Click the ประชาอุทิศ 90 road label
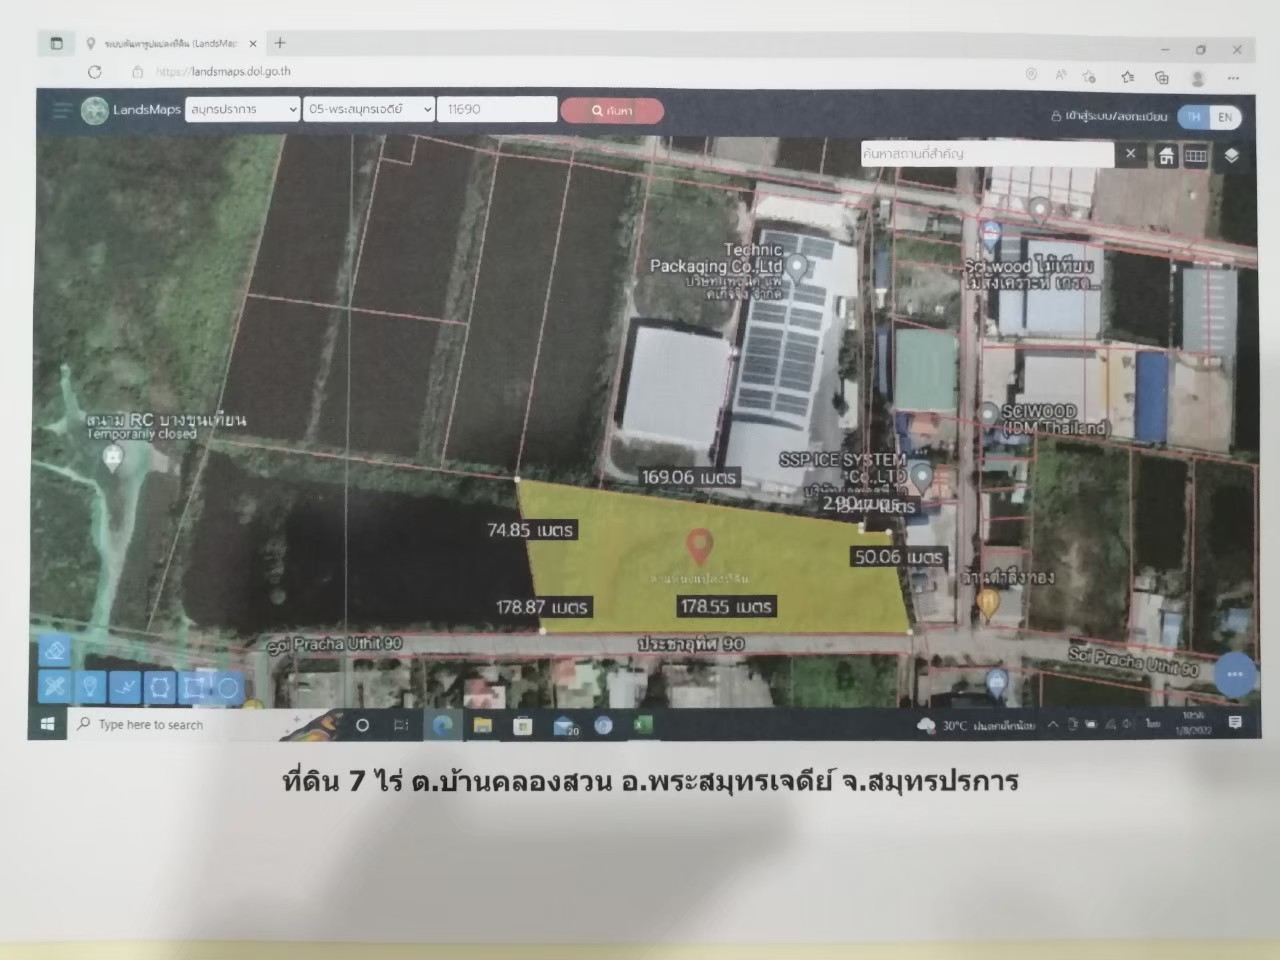The height and width of the screenshot is (960, 1280). pos(691,644)
